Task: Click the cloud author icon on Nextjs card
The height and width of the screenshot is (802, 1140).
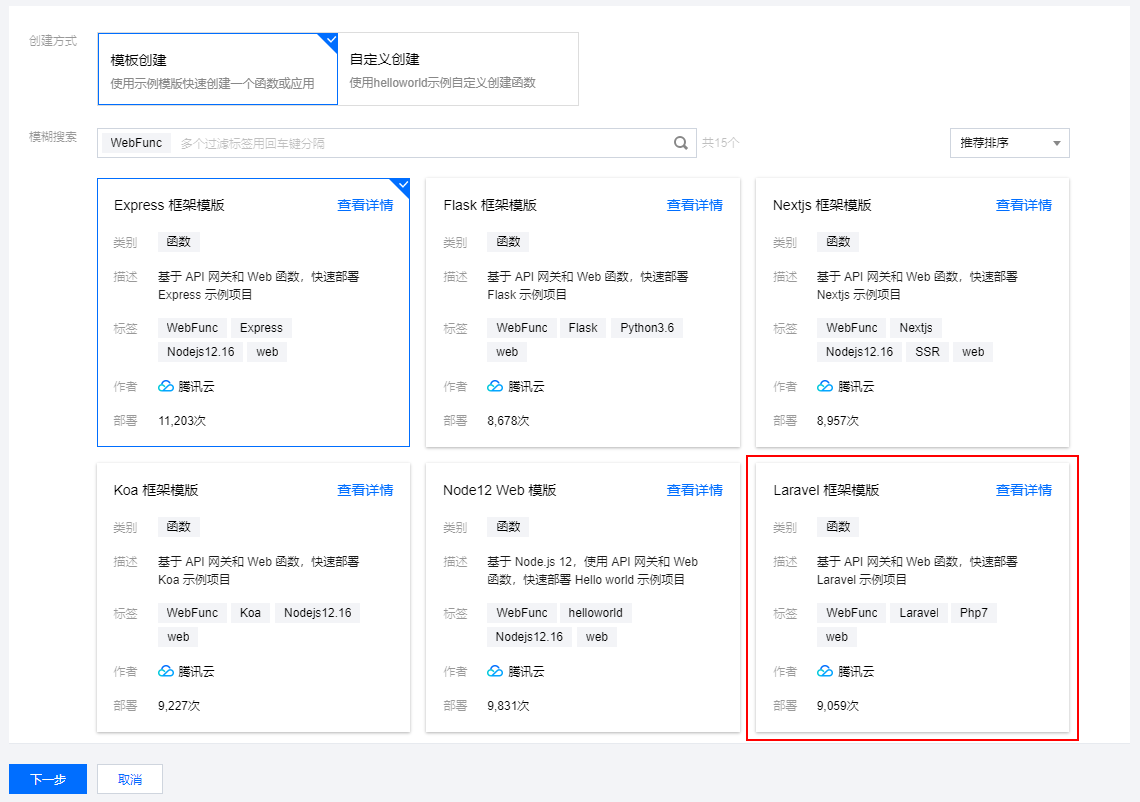Action: pyautogui.click(x=824, y=386)
